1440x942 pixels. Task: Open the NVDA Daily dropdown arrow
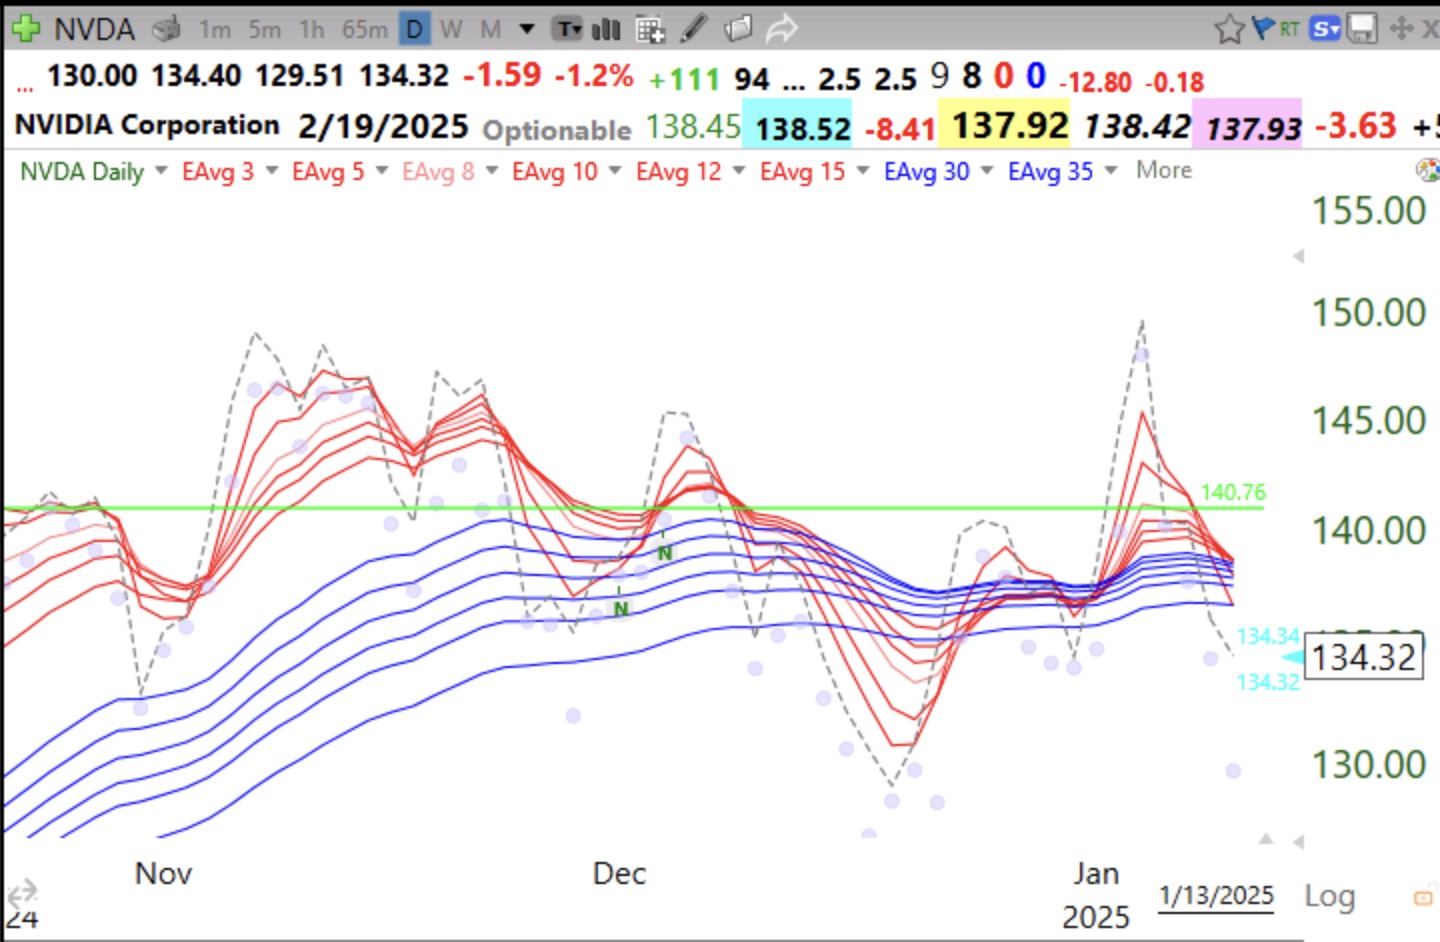tap(161, 171)
